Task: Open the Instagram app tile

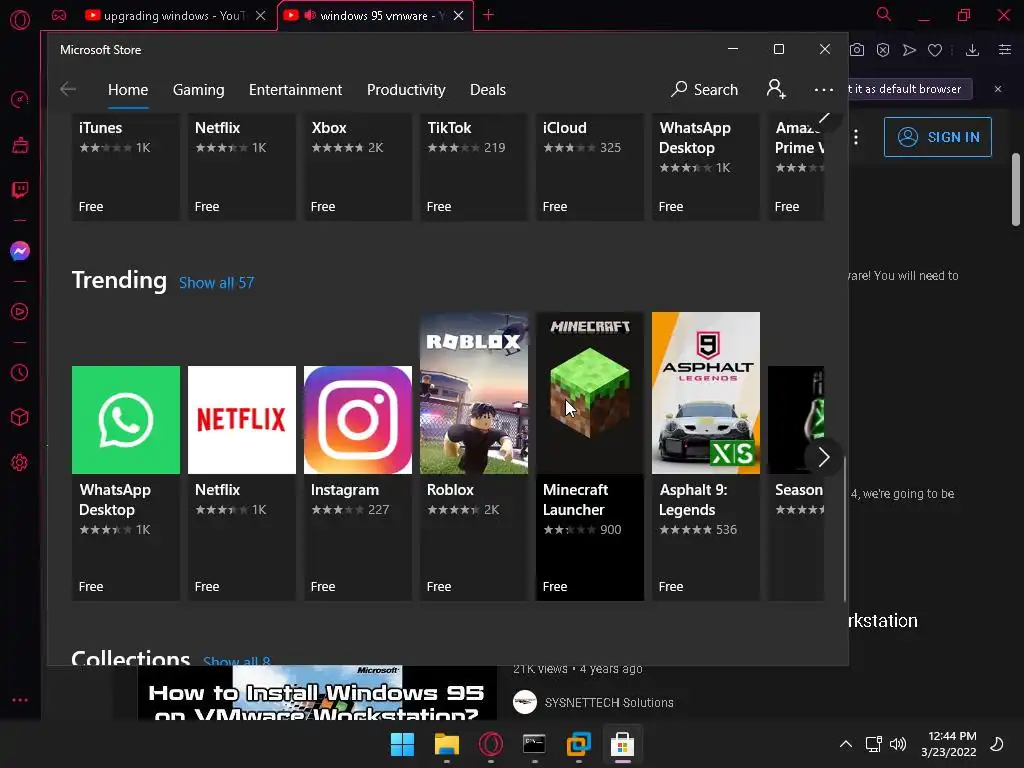Action: pos(358,483)
